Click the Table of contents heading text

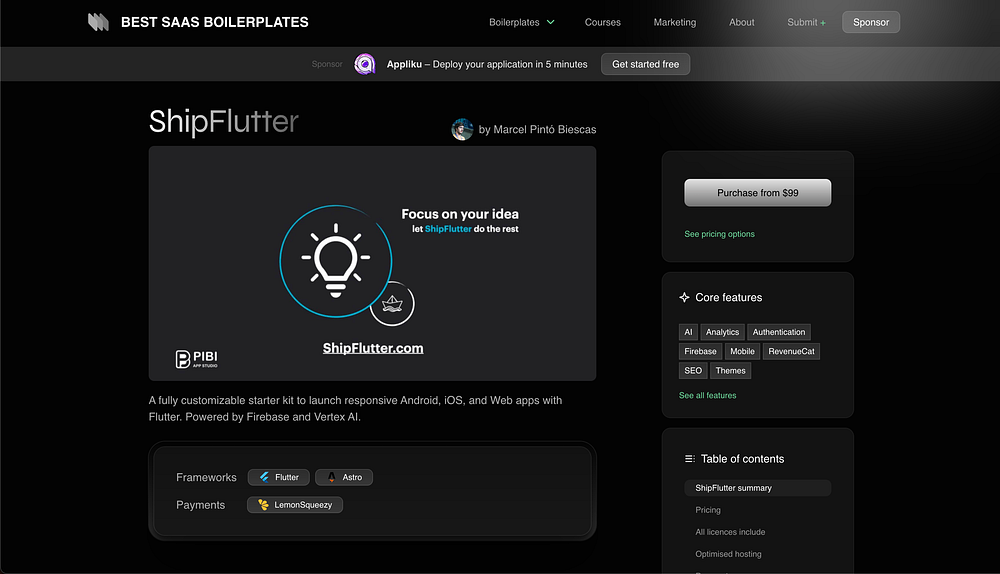tap(742, 459)
